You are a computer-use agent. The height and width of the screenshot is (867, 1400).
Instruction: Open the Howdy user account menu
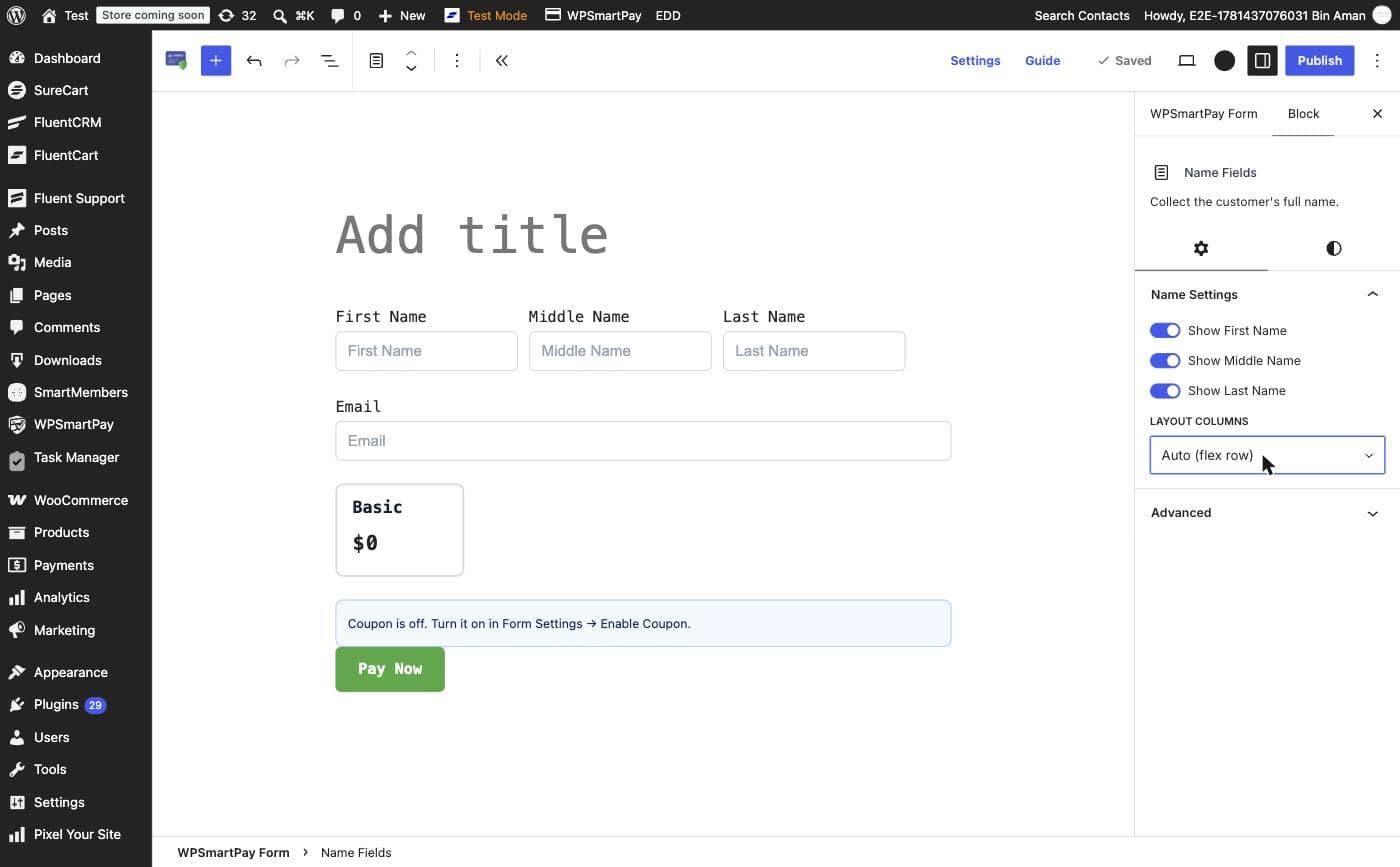click(x=1268, y=15)
